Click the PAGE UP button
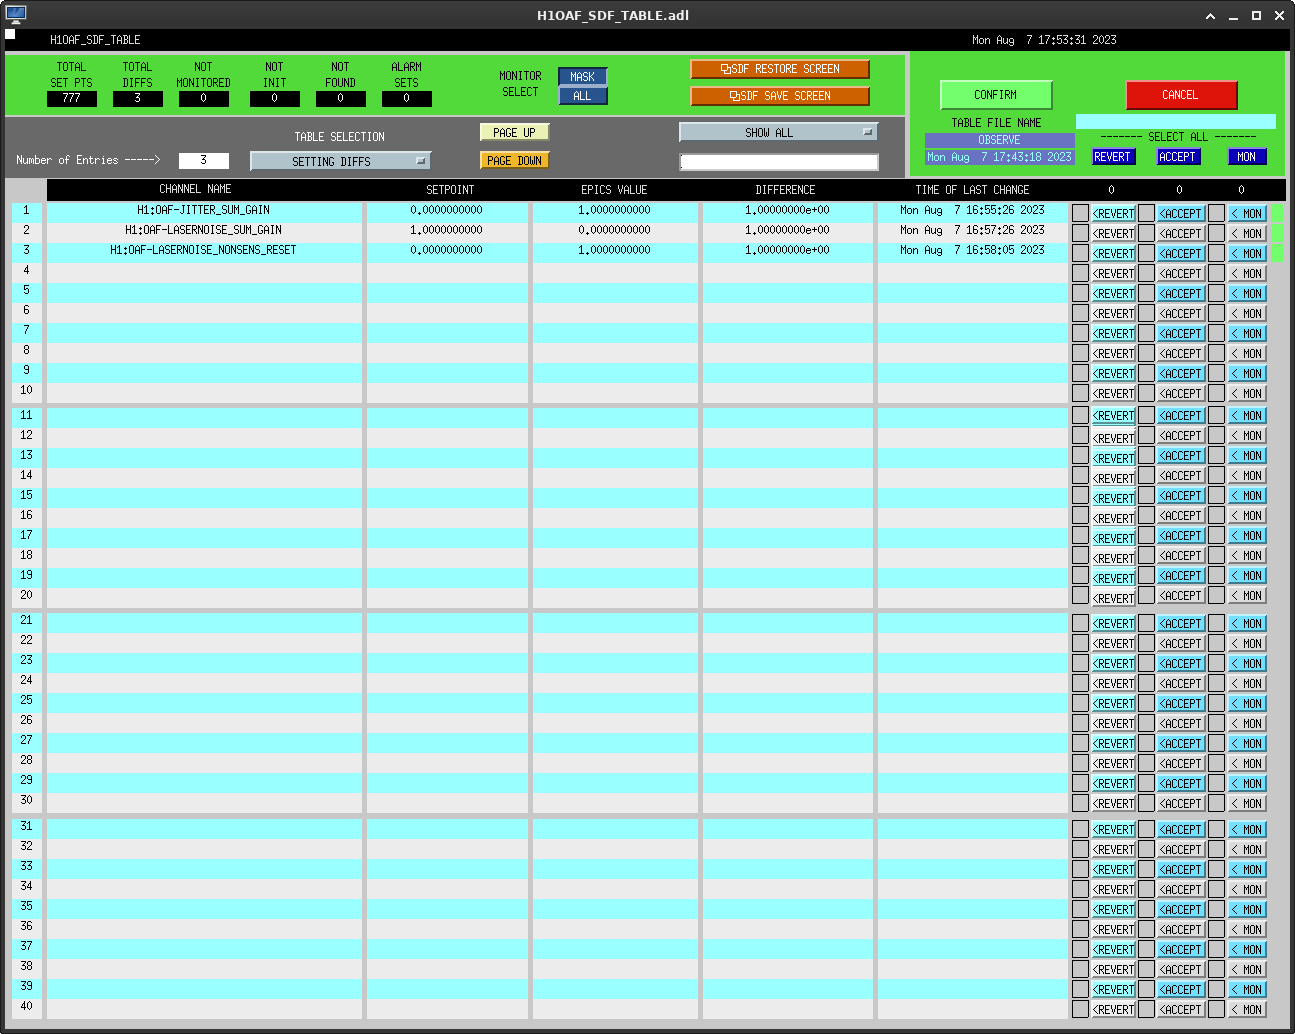Viewport: 1295px width, 1034px height. click(x=514, y=132)
